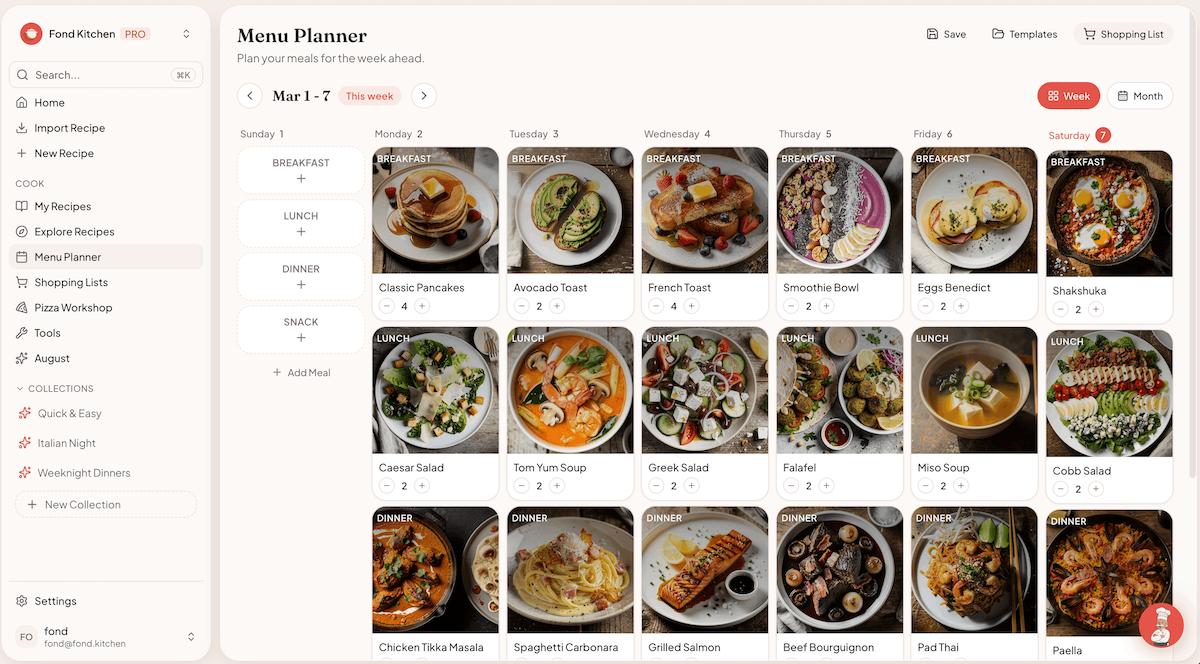The image size is (1200, 664).
Task: Open the Italian Night collection
Action: coord(67,443)
